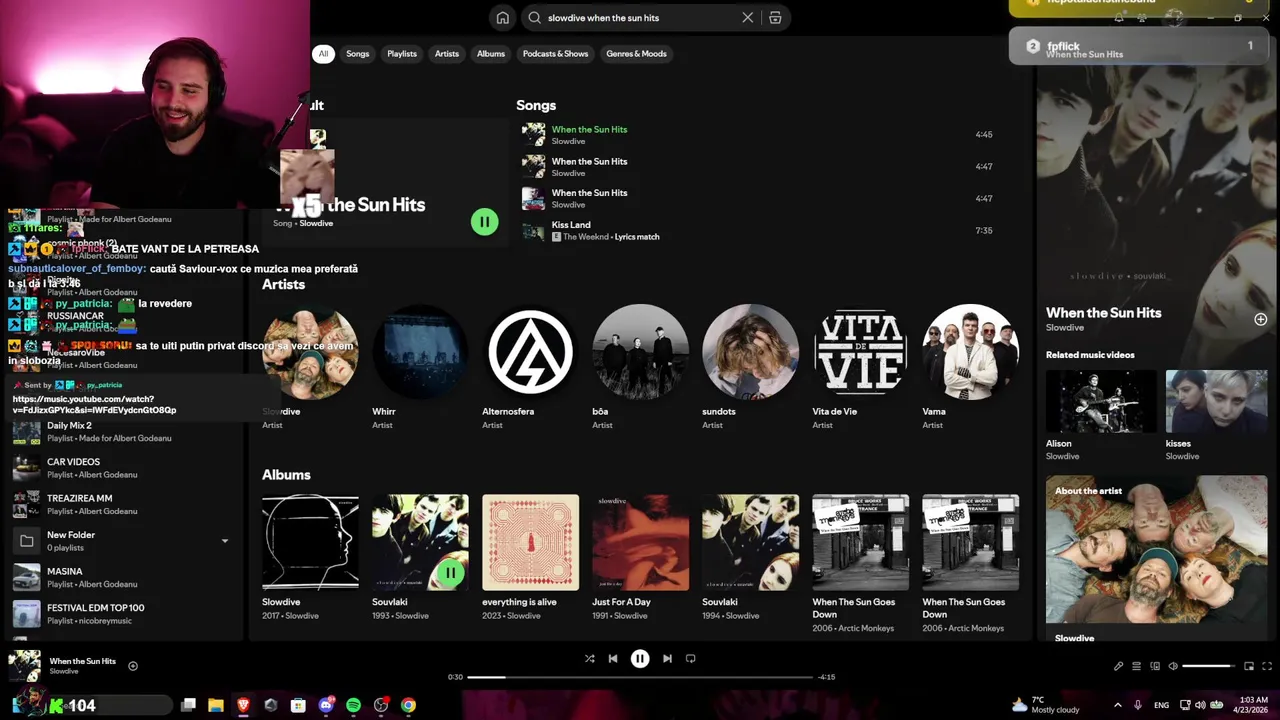Open File Explorer from the taskbar
Viewport: 1280px width, 720px height.
pos(215,705)
